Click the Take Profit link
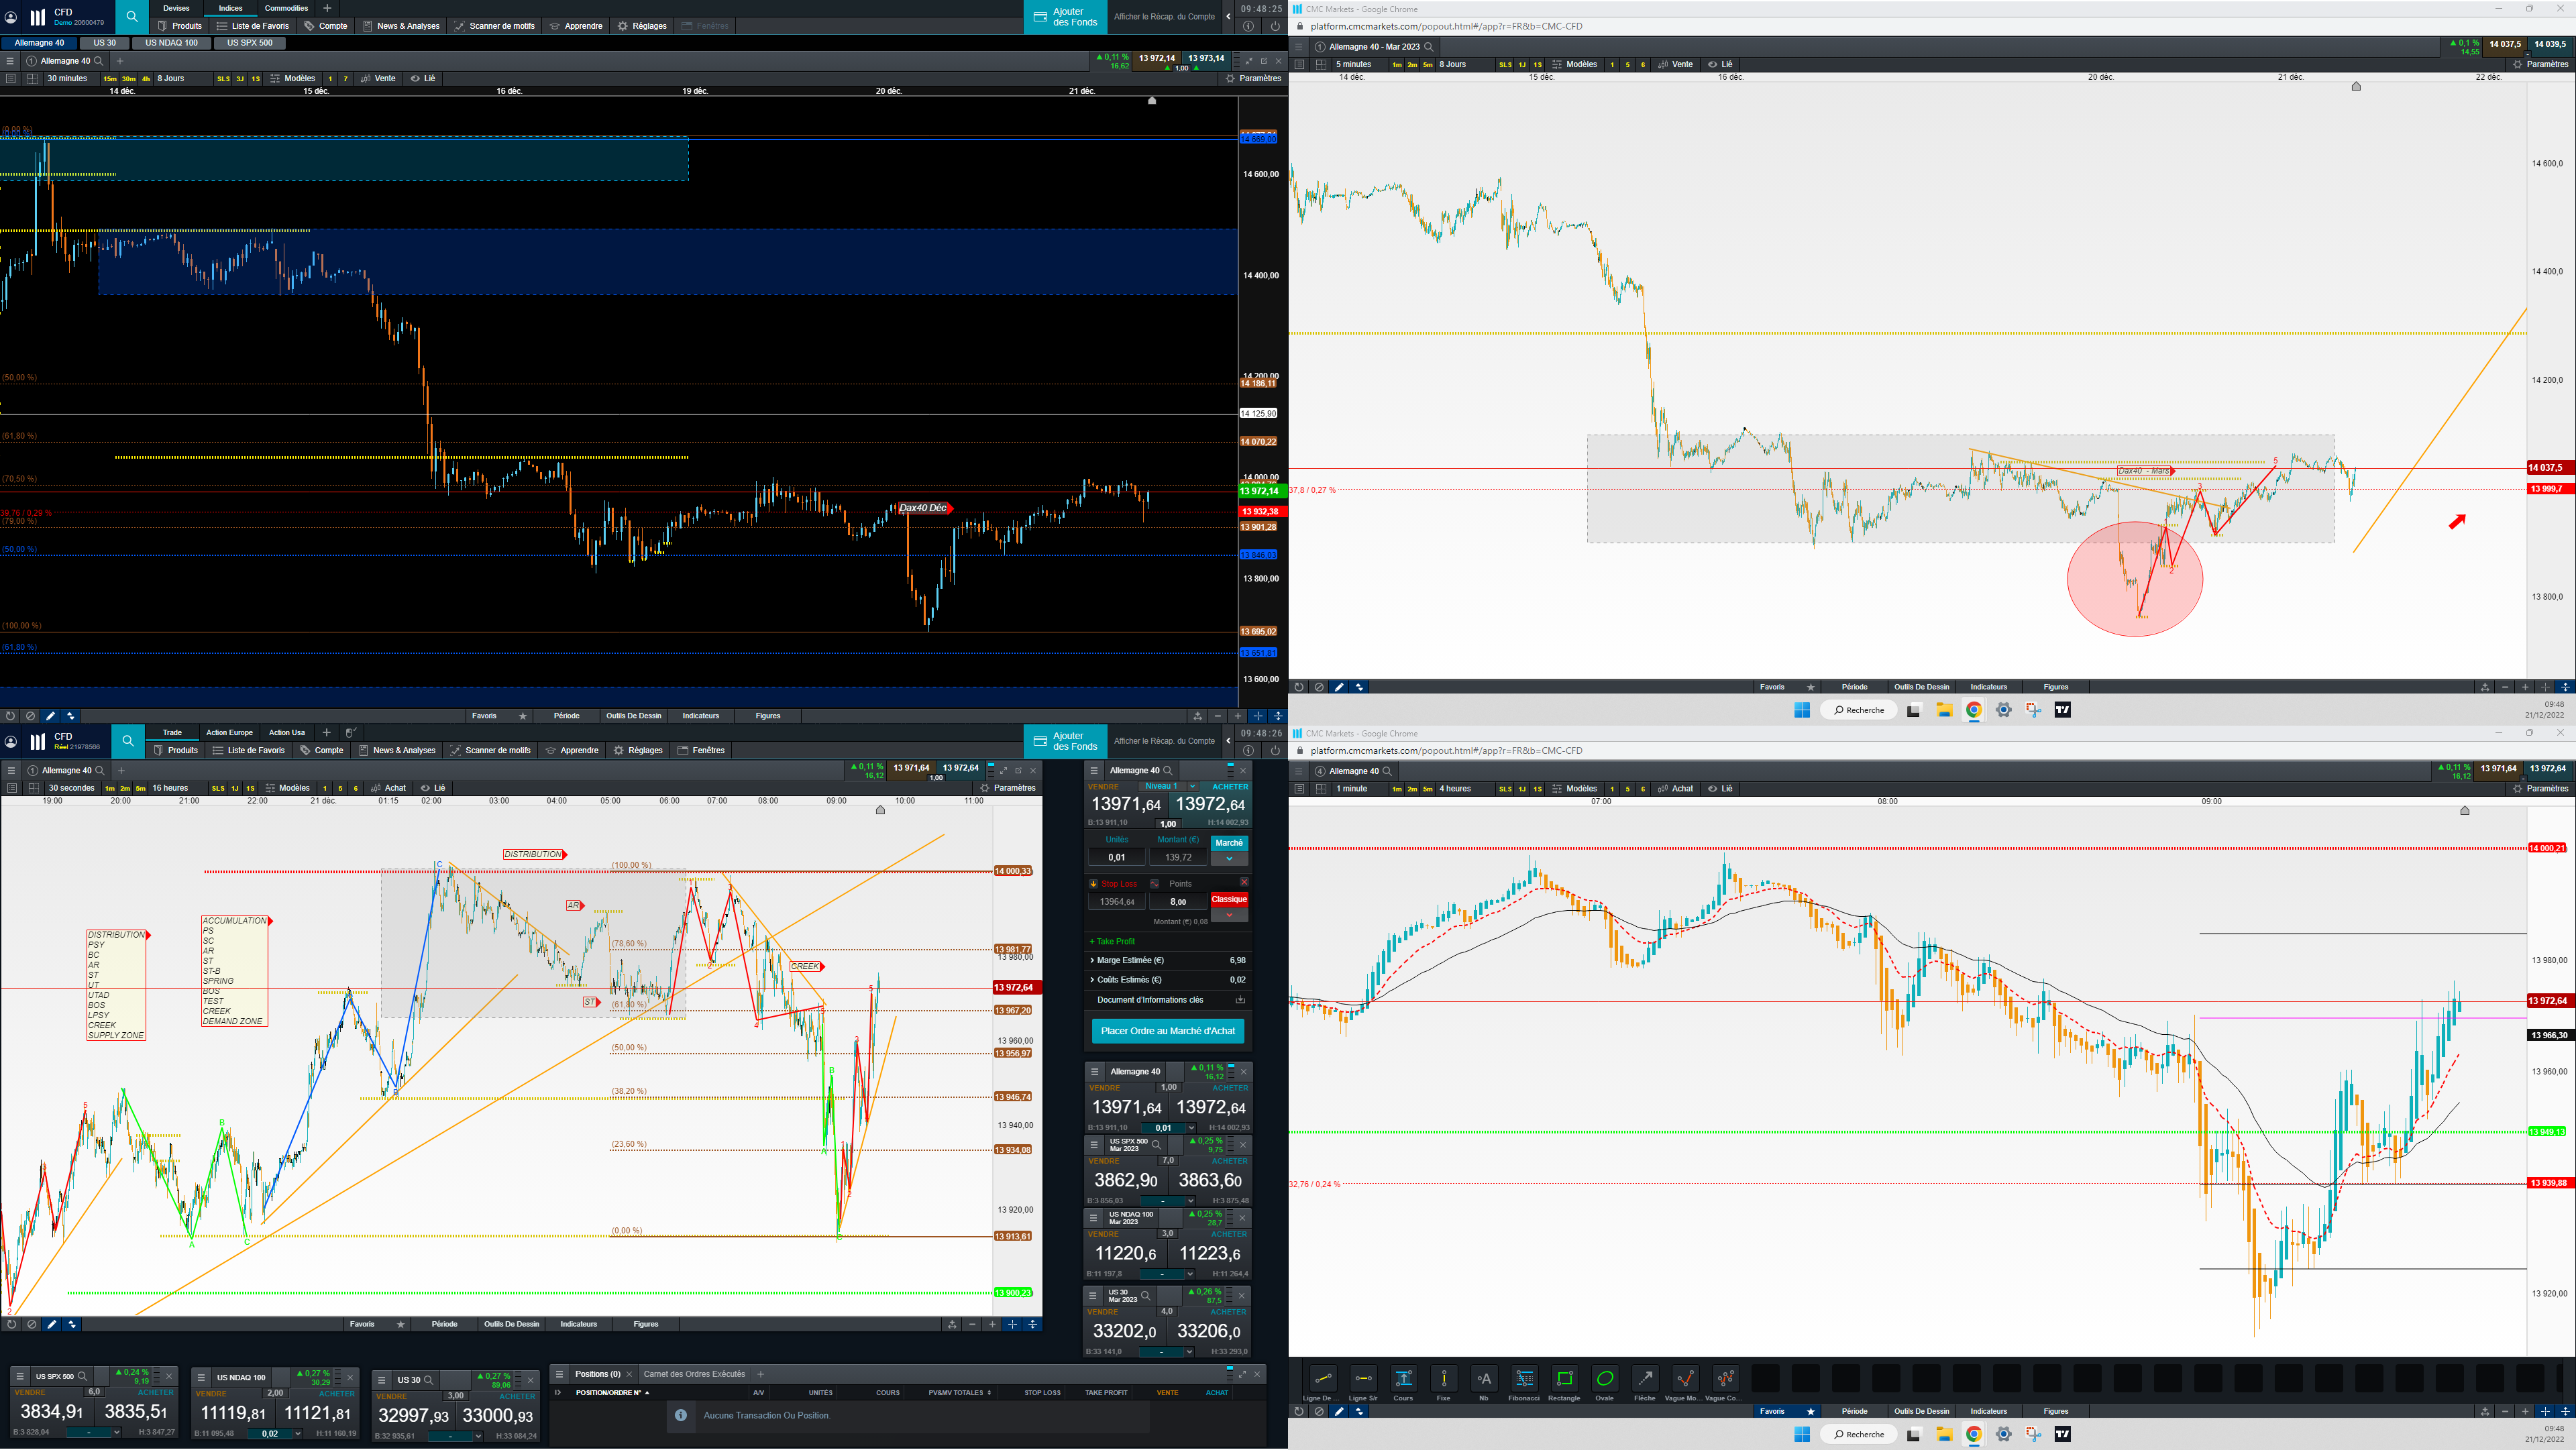2576x1450 pixels. (x=1112, y=941)
